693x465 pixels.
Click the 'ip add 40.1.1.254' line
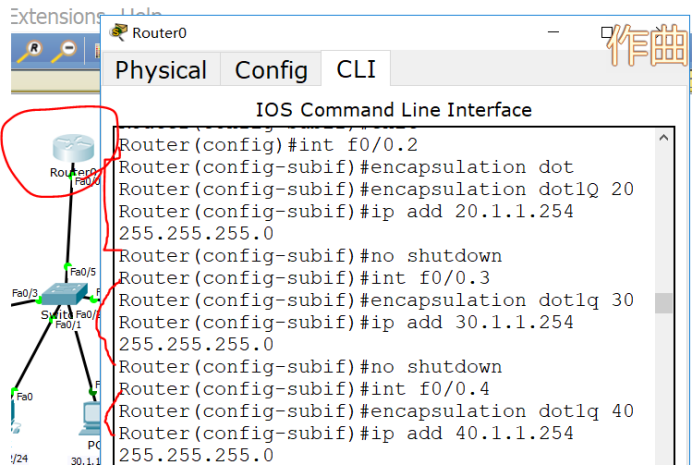pos(346,433)
